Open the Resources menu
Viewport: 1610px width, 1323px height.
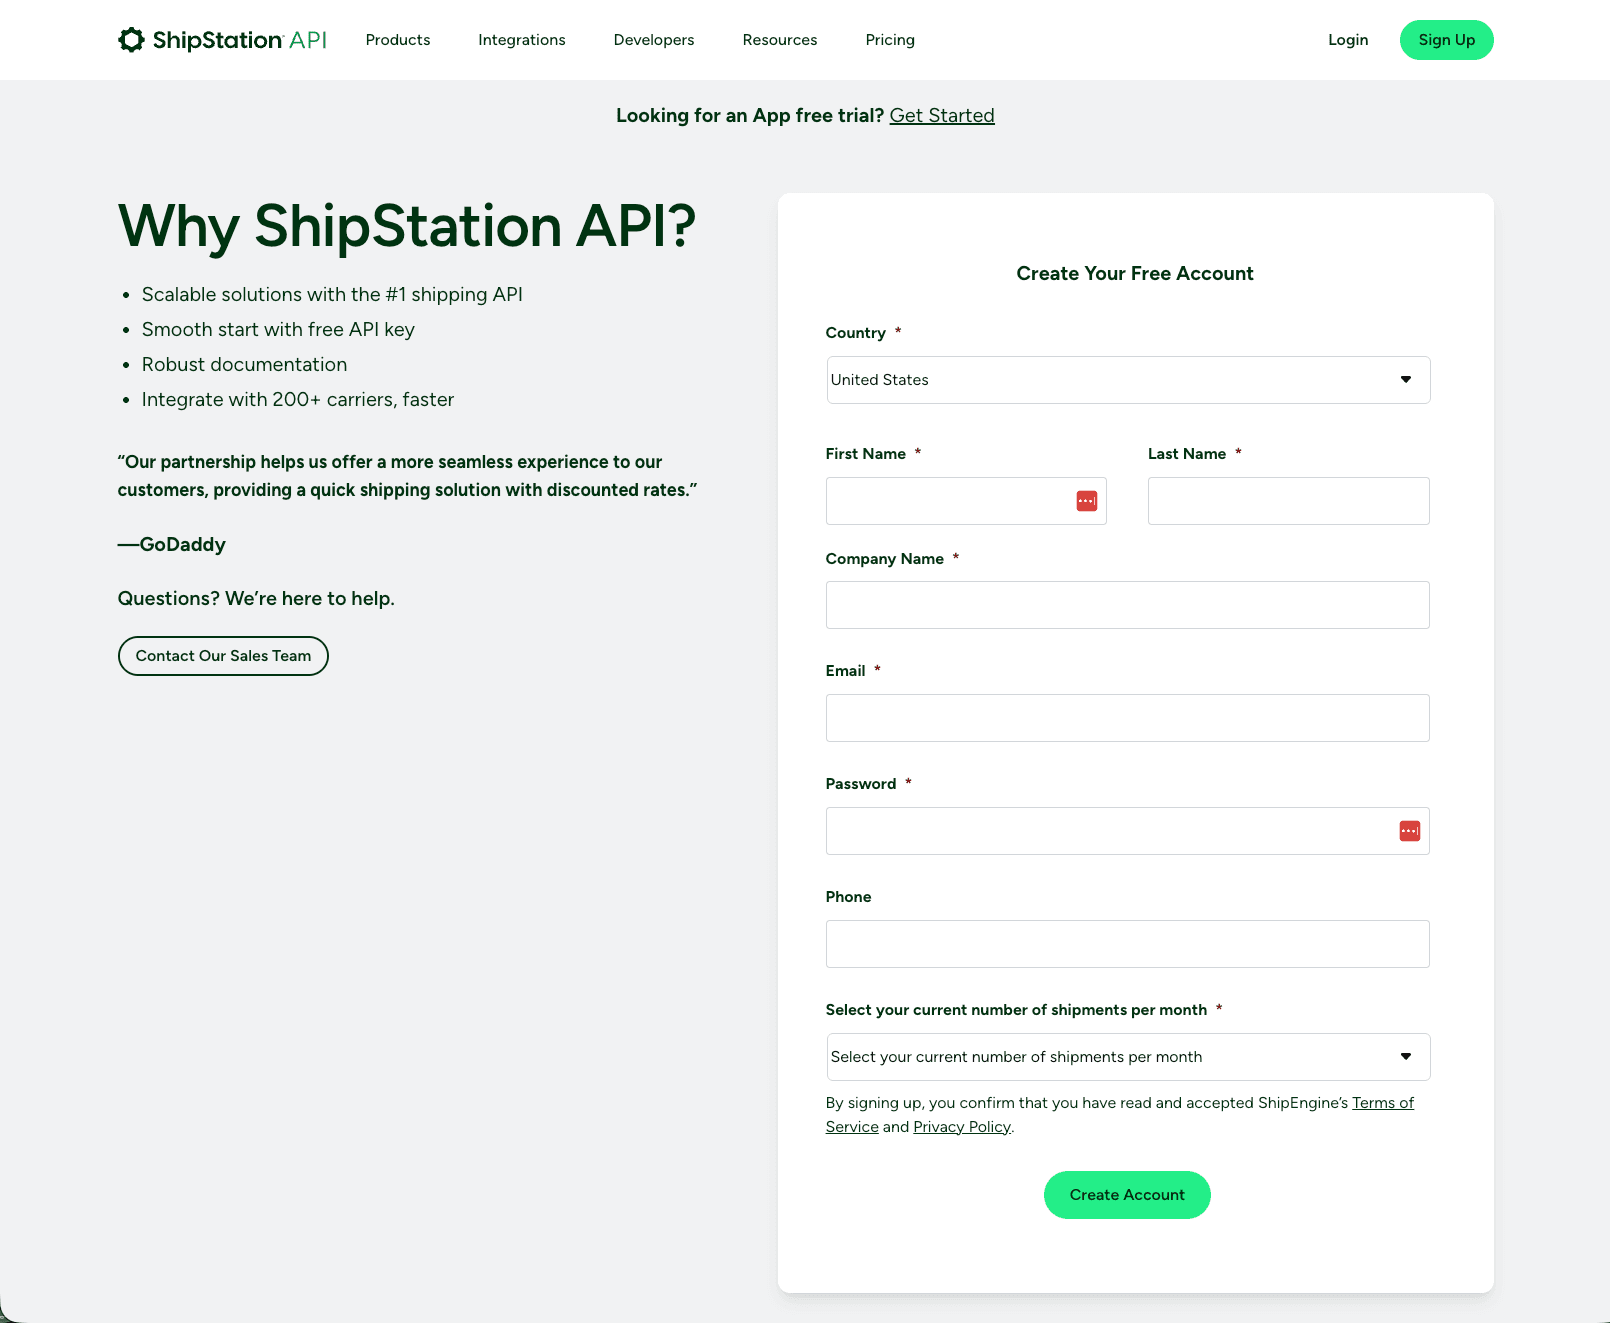pos(780,40)
